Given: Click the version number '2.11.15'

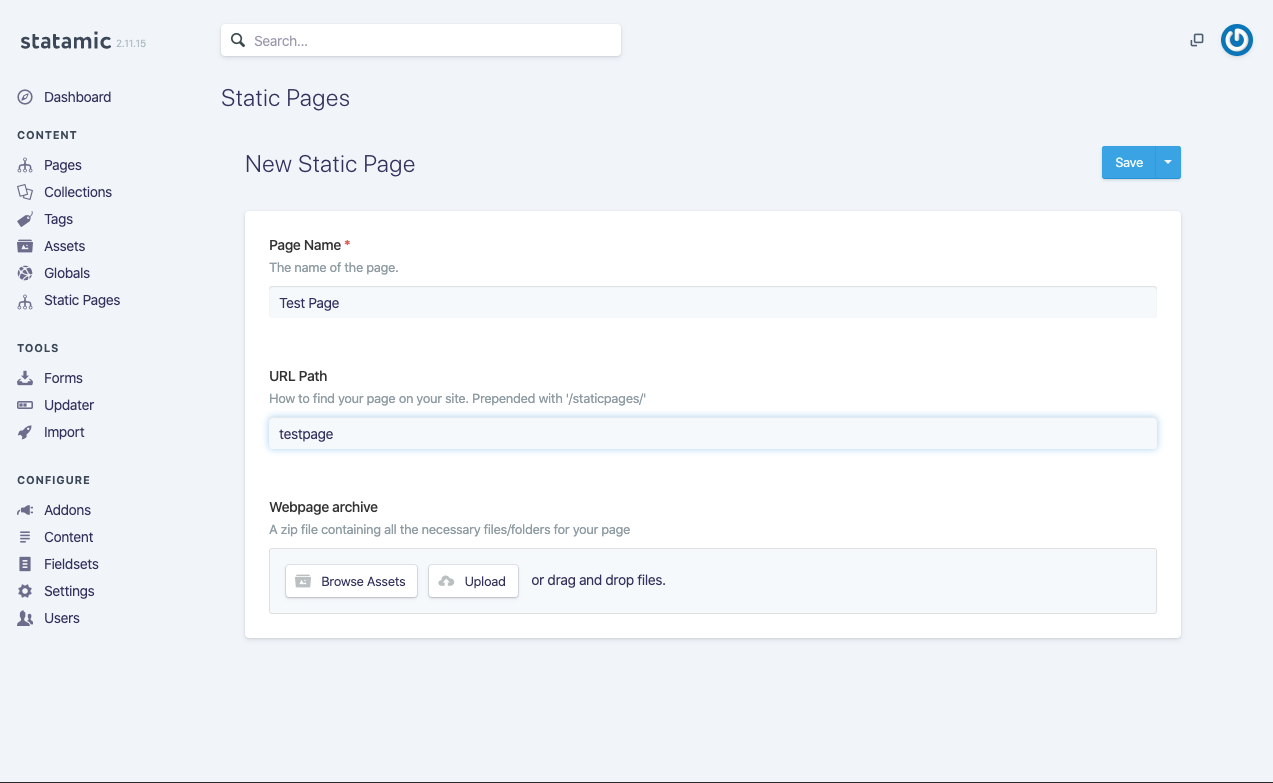Looking at the screenshot, I should click(131, 44).
